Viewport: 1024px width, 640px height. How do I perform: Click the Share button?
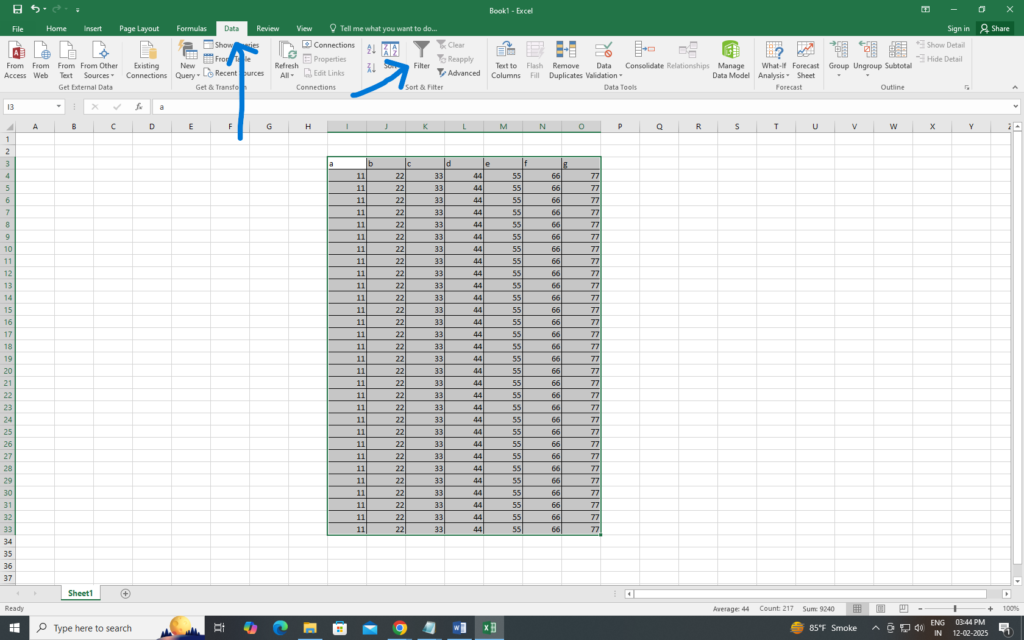pos(996,29)
